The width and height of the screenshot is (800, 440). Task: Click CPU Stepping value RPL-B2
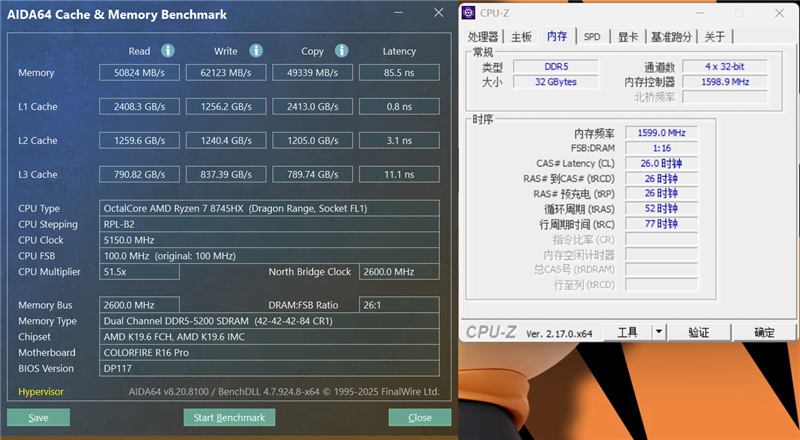pyautogui.click(x=269, y=224)
